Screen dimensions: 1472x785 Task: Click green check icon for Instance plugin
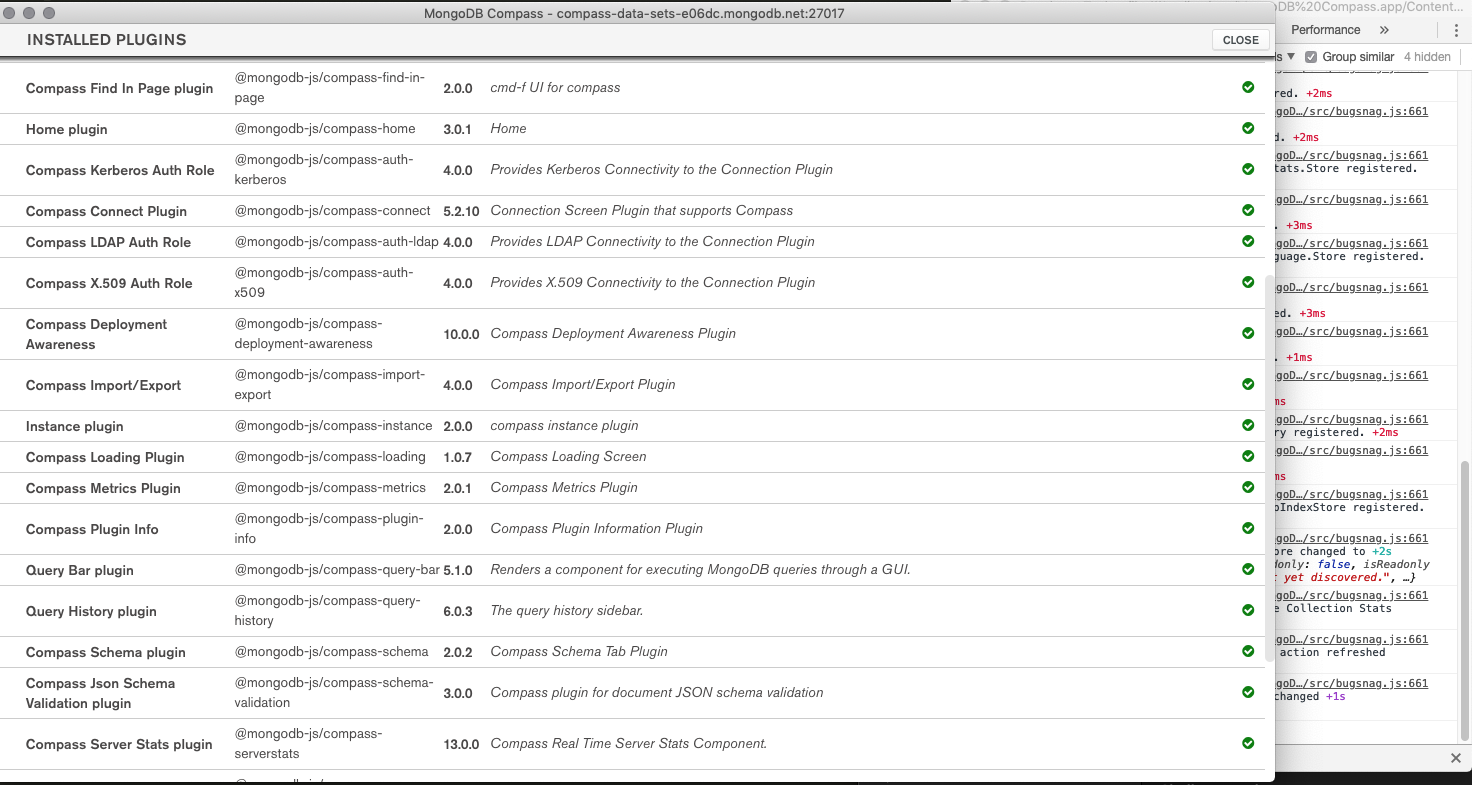coord(1248,425)
